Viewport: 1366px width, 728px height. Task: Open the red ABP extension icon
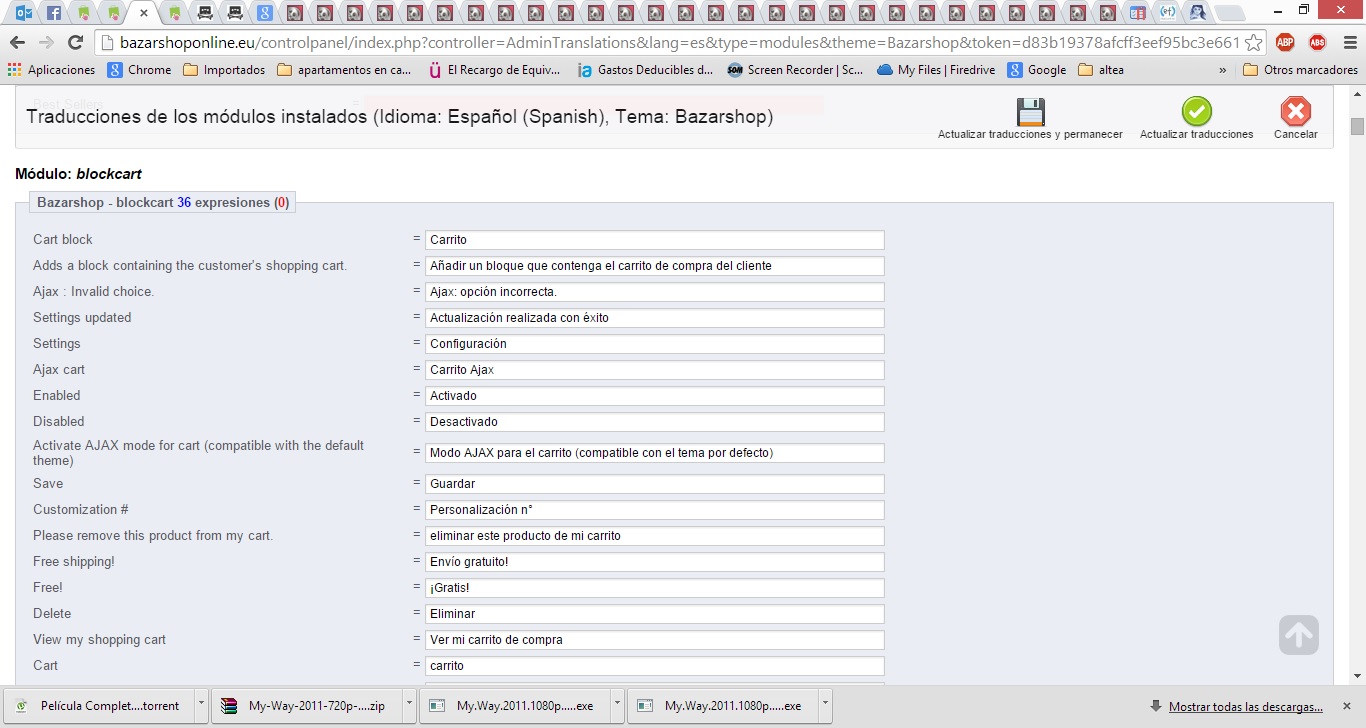(1285, 43)
